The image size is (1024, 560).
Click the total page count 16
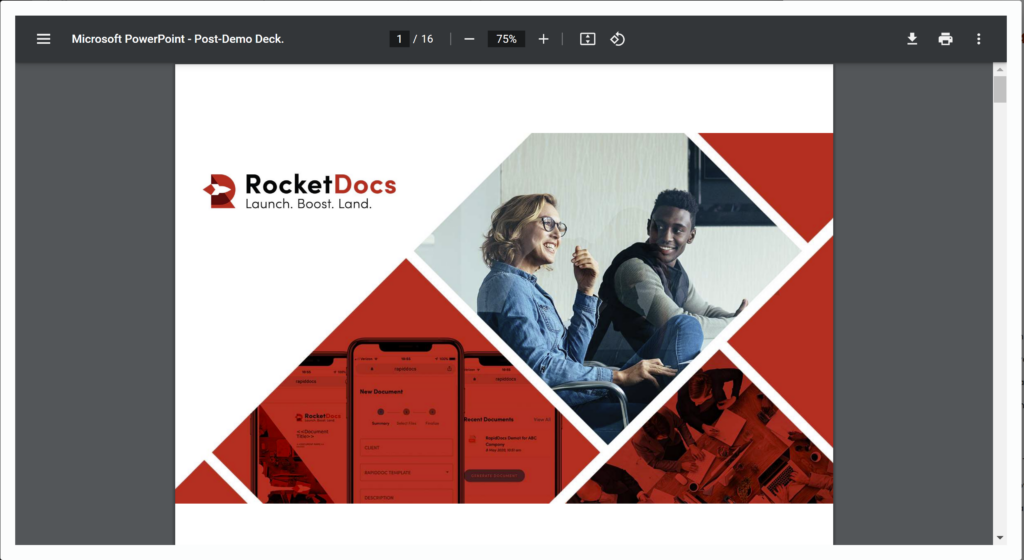[x=427, y=39]
